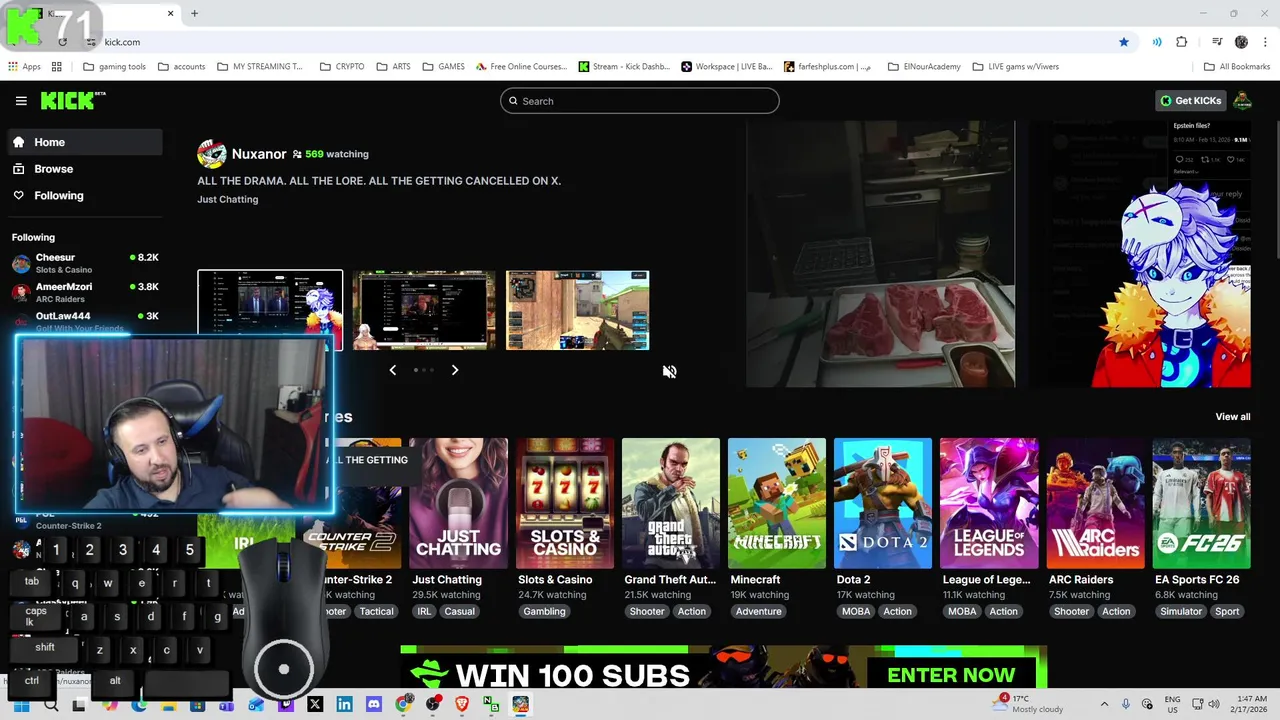Click the Simulator tag under EA Sports FC 26
The width and height of the screenshot is (1280, 720).
click(1181, 611)
